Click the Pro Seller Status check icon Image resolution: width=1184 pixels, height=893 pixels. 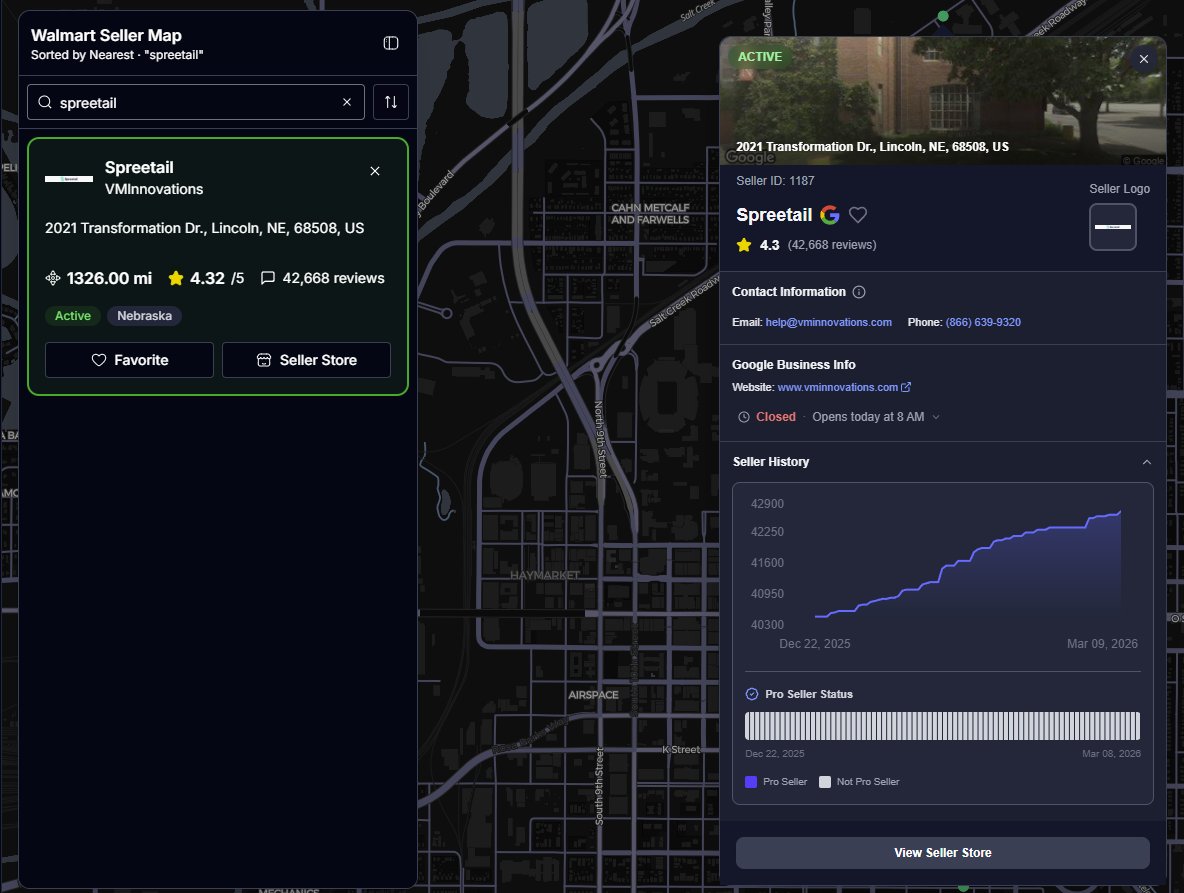752,694
